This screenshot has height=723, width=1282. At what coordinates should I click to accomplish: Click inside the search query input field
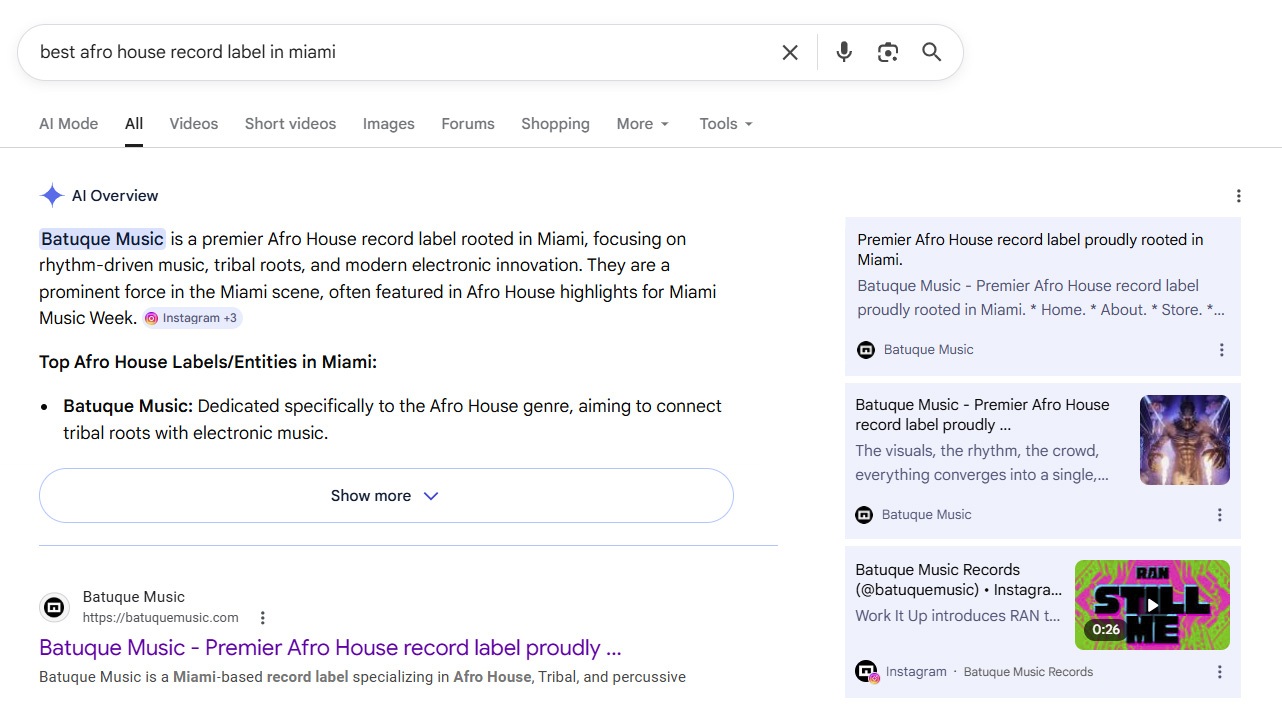click(x=400, y=52)
